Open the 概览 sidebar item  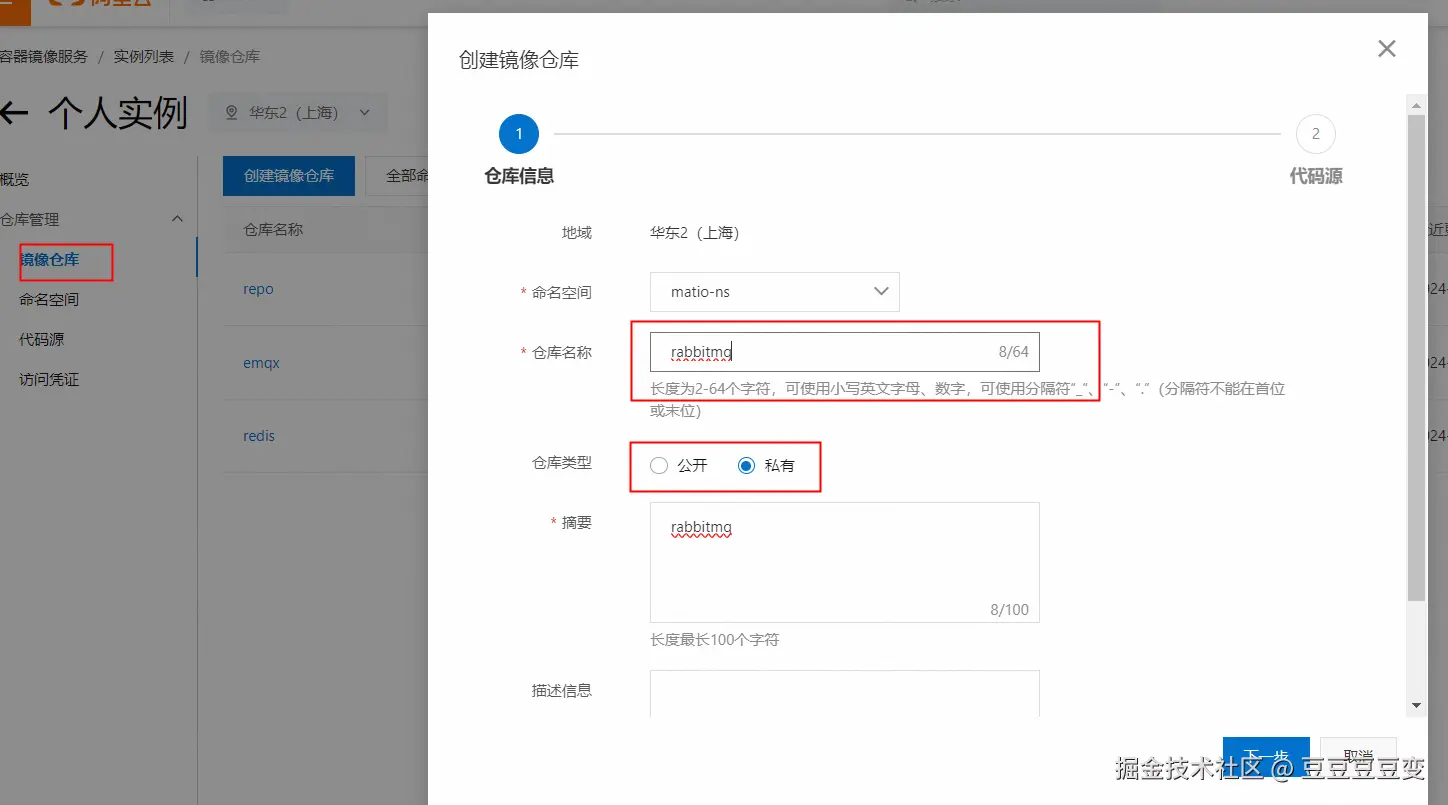15,179
